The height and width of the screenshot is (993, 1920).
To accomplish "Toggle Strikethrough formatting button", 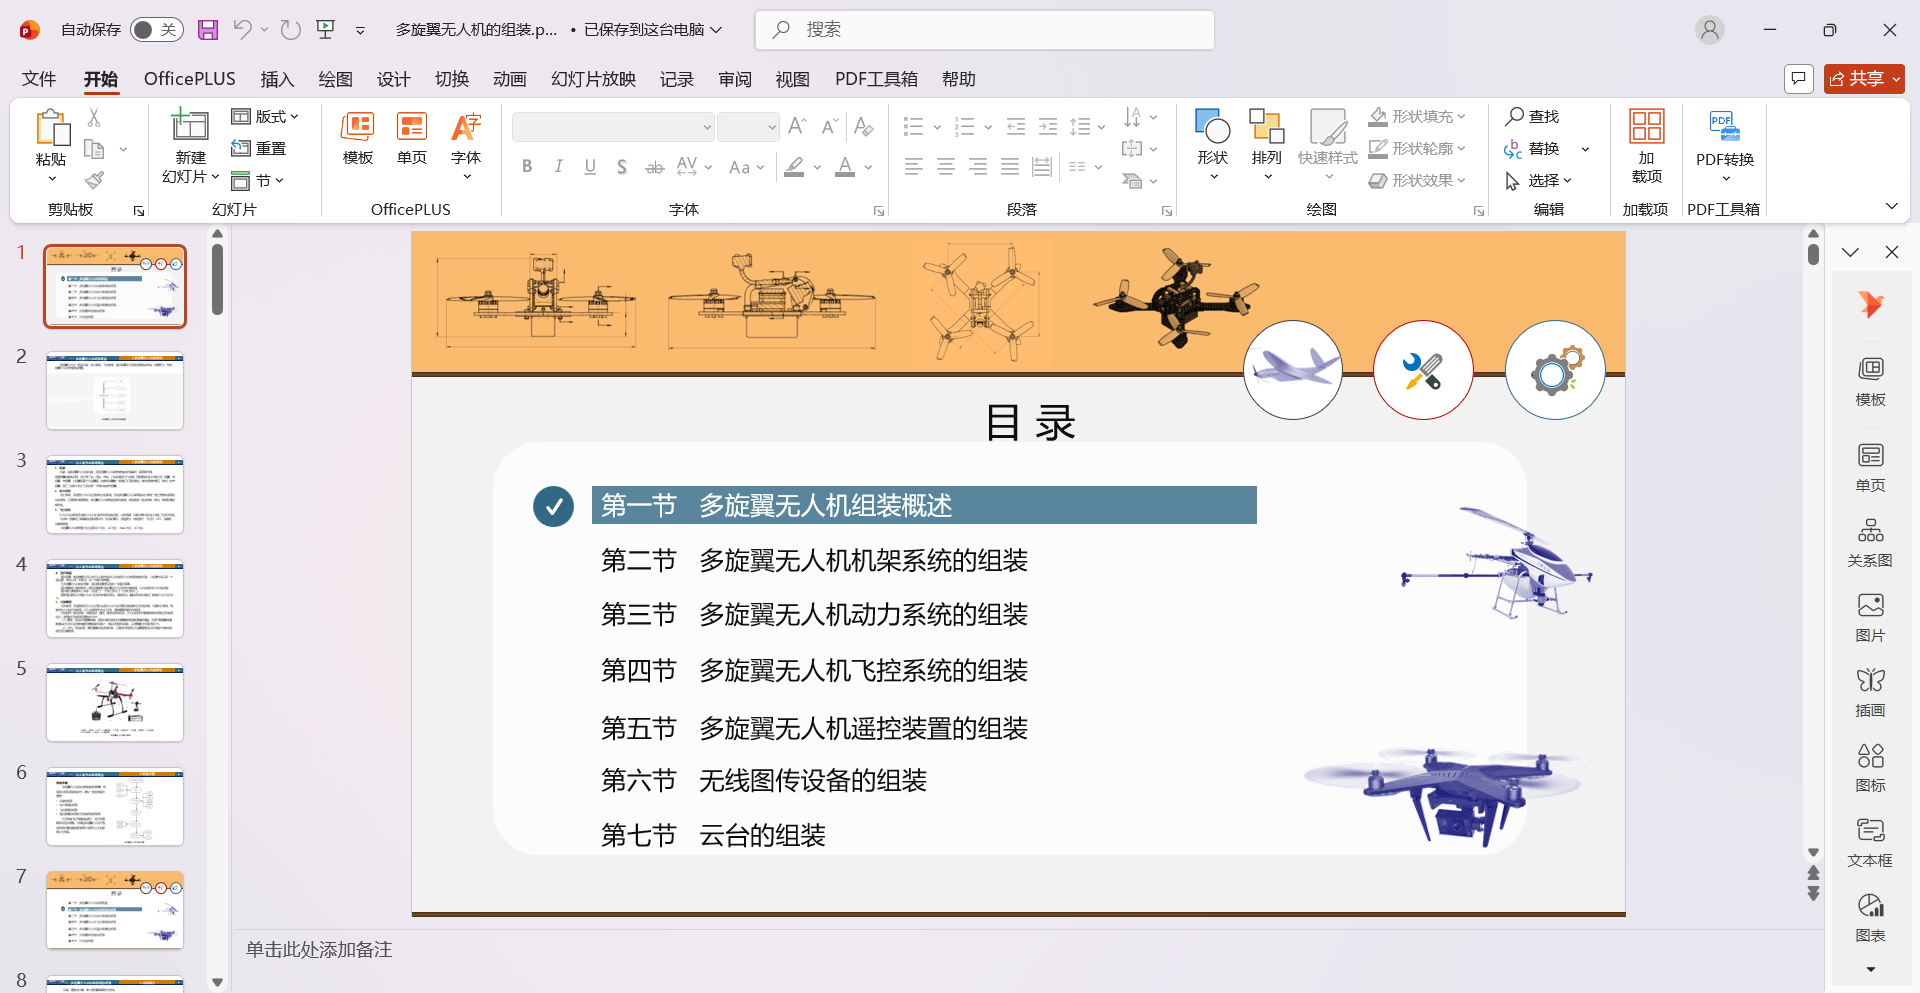I will tap(654, 167).
